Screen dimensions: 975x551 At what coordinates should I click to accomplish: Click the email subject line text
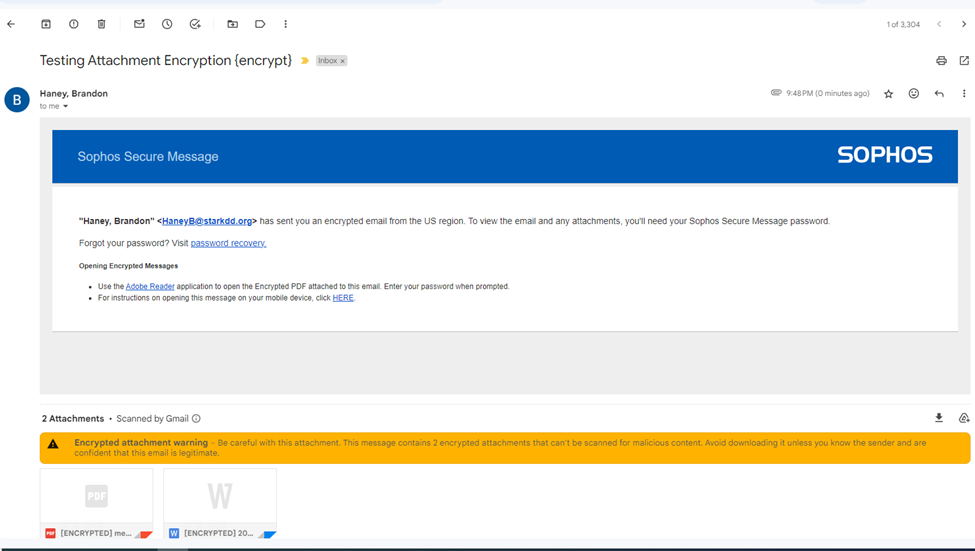click(x=166, y=60)
